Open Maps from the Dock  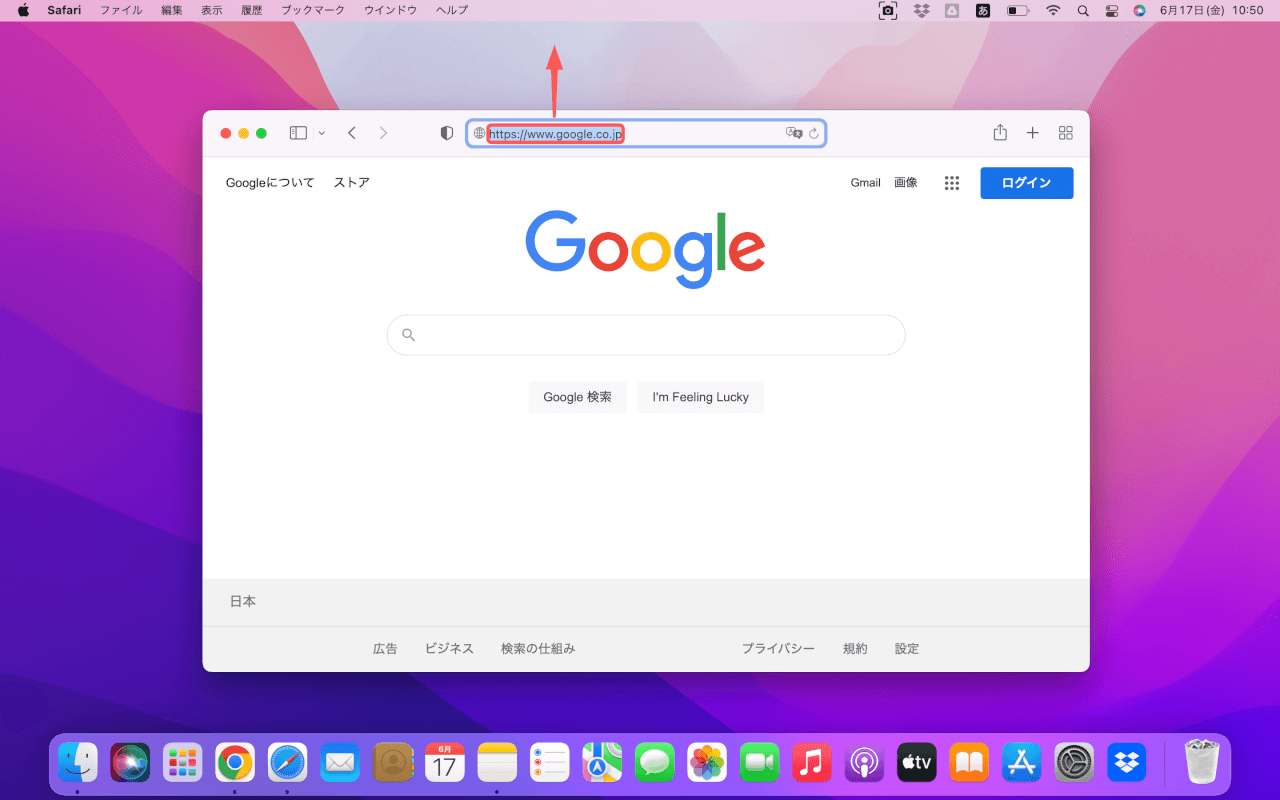pos(602,762)
